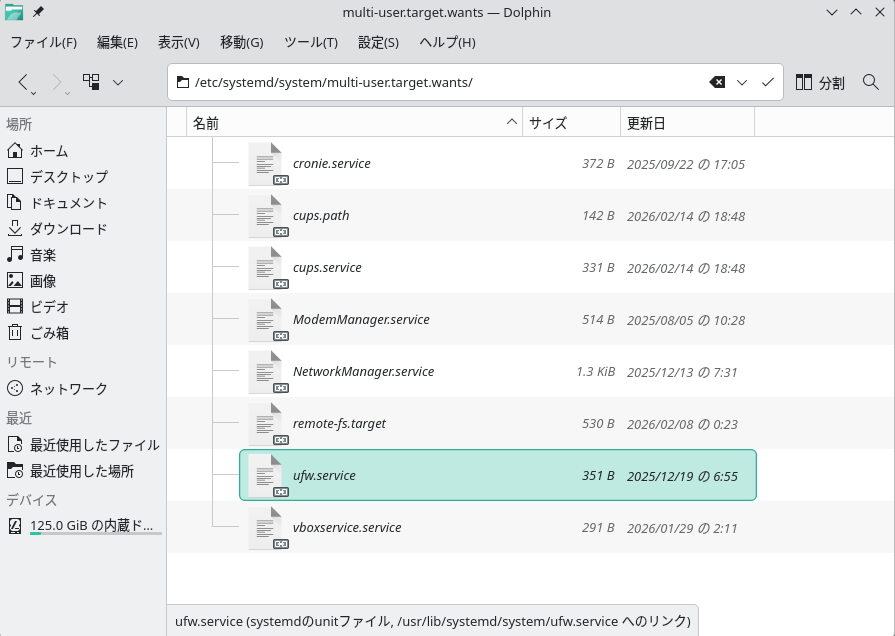Click the back navigation arrow
This screenshot has height=636, width=895.
coord(24,82)
